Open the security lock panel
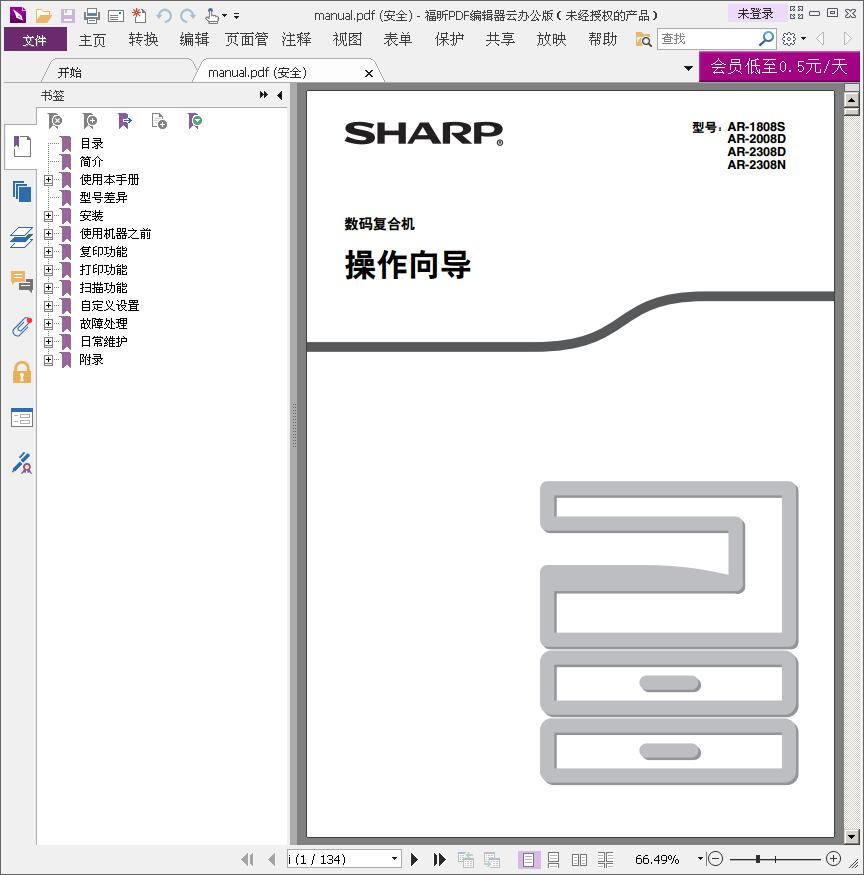The width and height of the screenshot is (864, 875). [22, 372]
